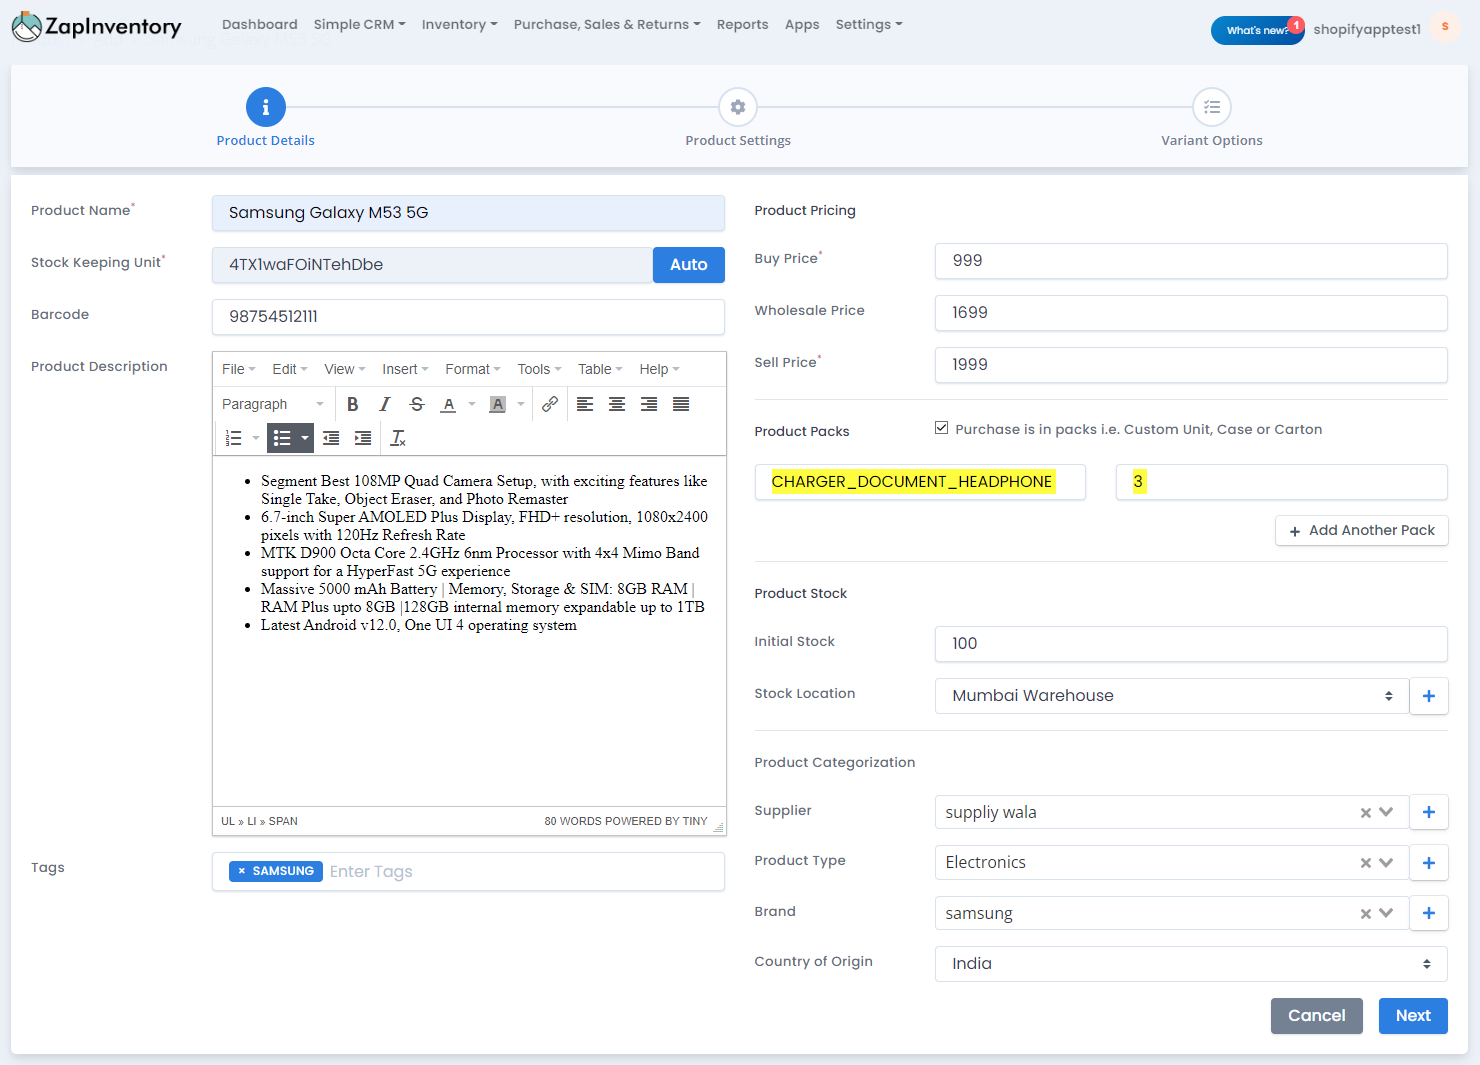
Task: Toggle bold formatting in editor
Action: [x=352, y=404]
